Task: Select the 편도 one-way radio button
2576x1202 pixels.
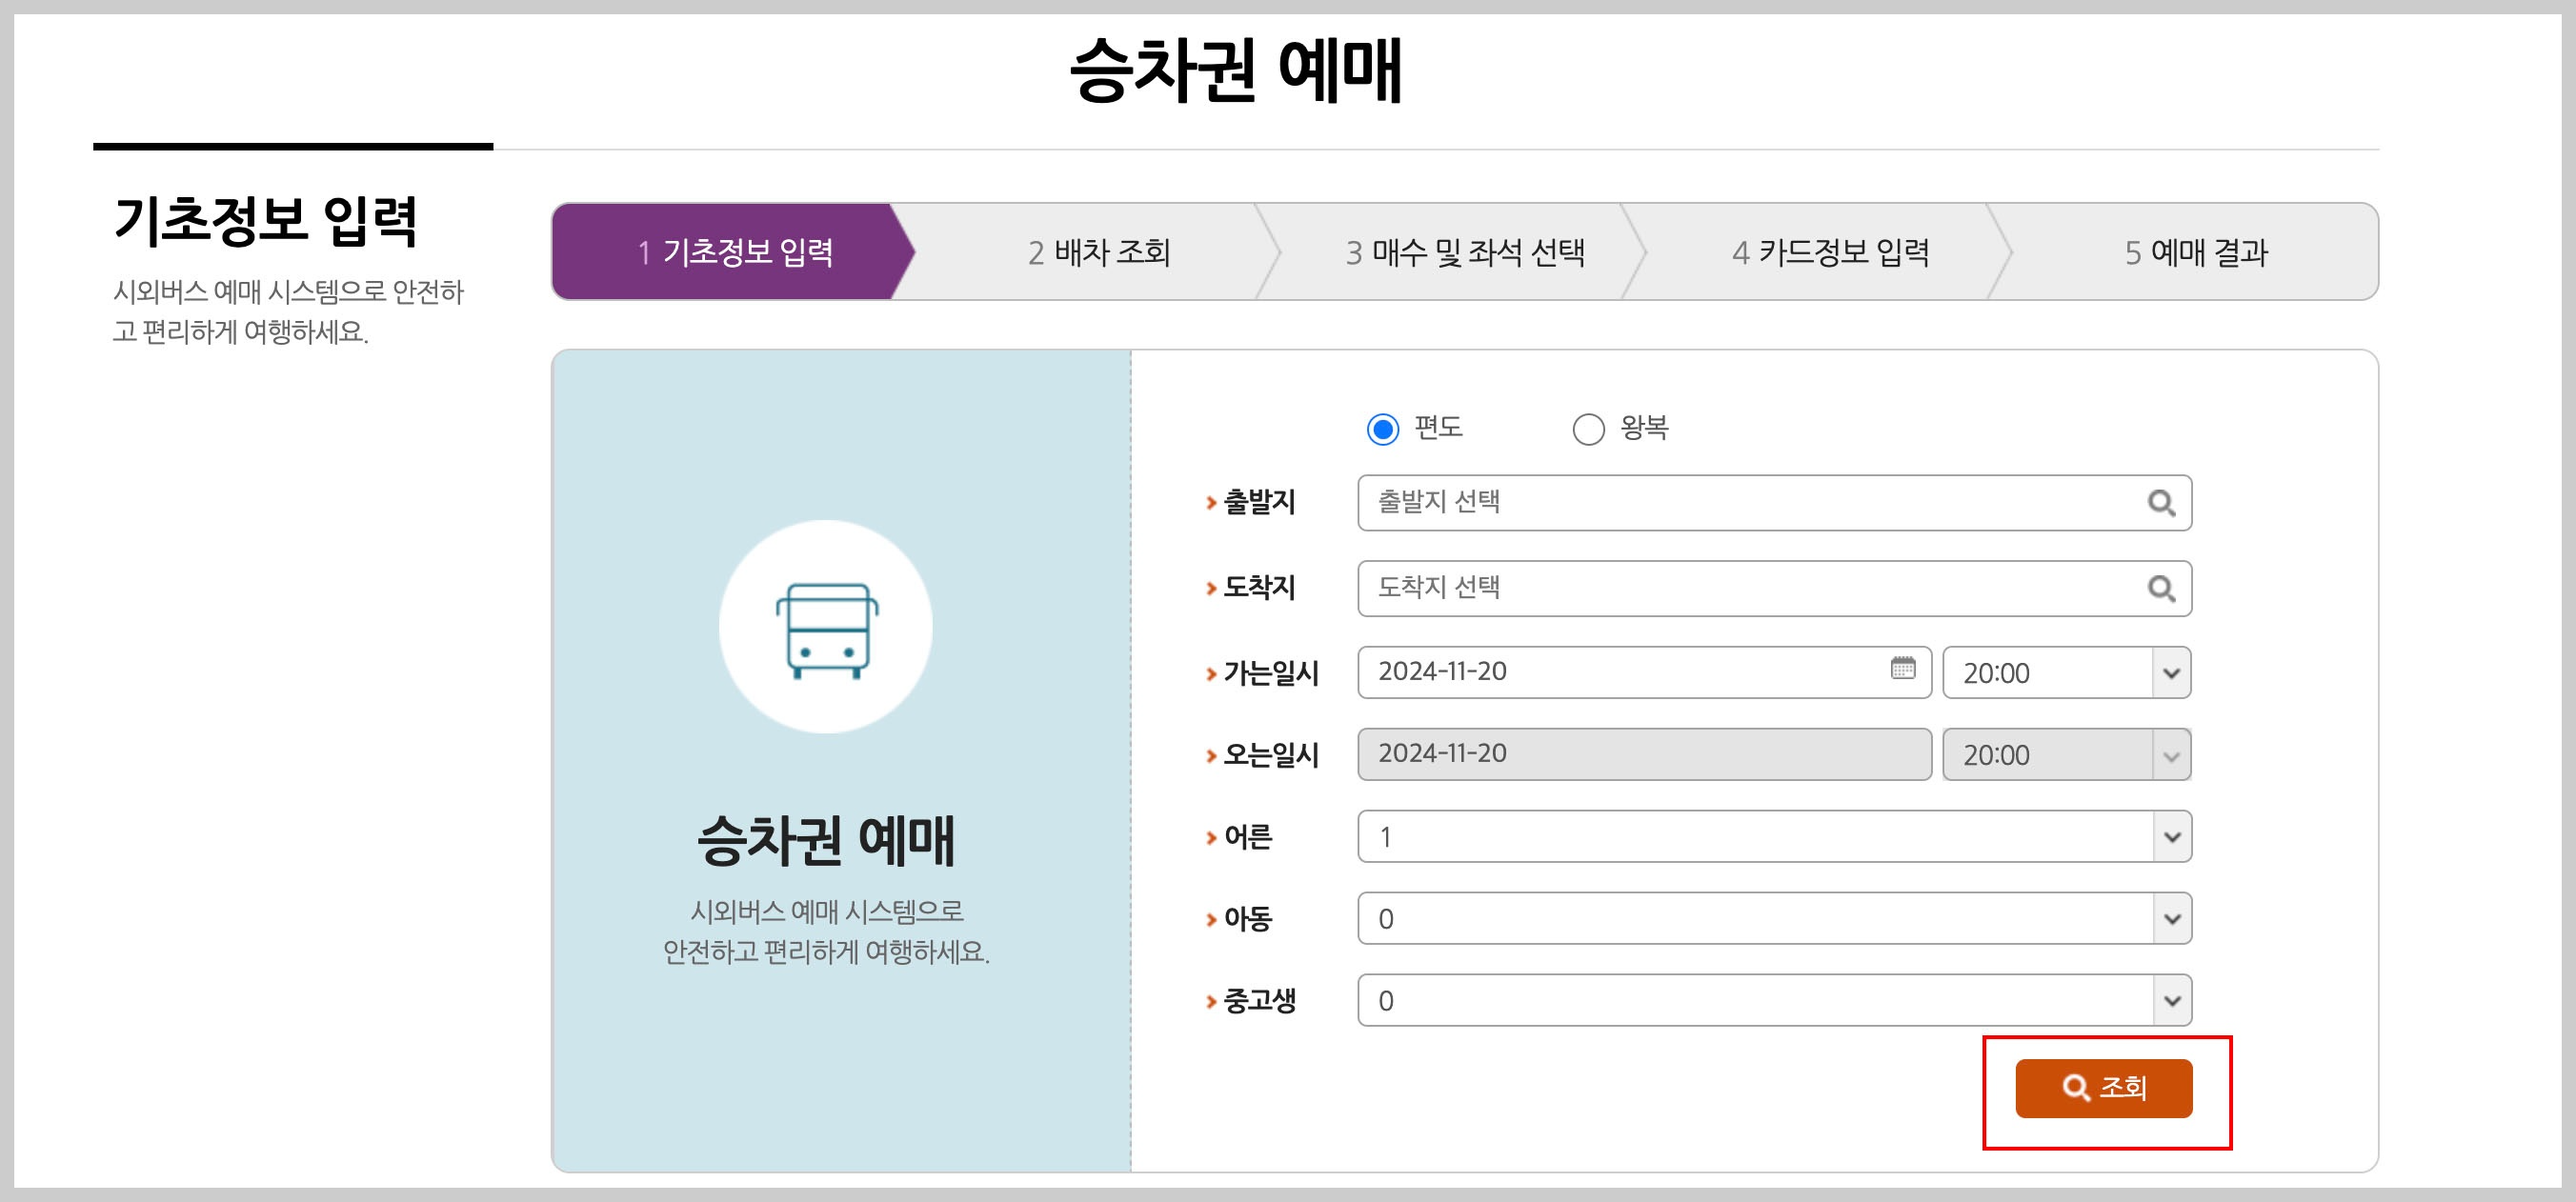Action: coord(1381,430)
